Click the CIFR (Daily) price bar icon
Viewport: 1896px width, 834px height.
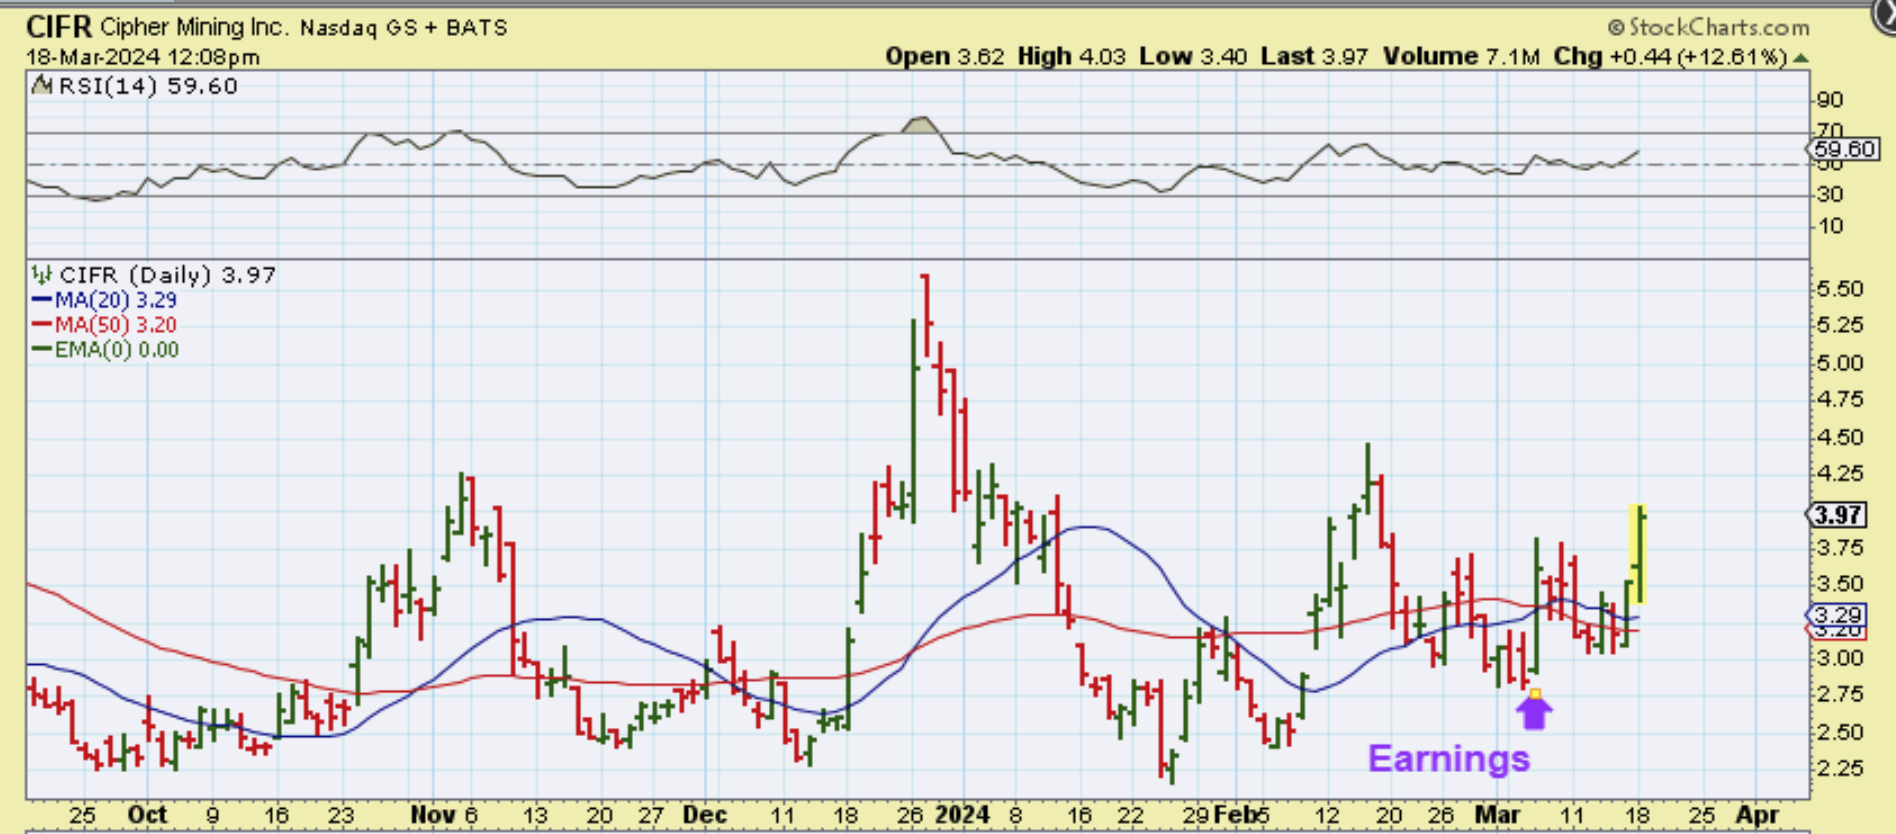[41, 274]
